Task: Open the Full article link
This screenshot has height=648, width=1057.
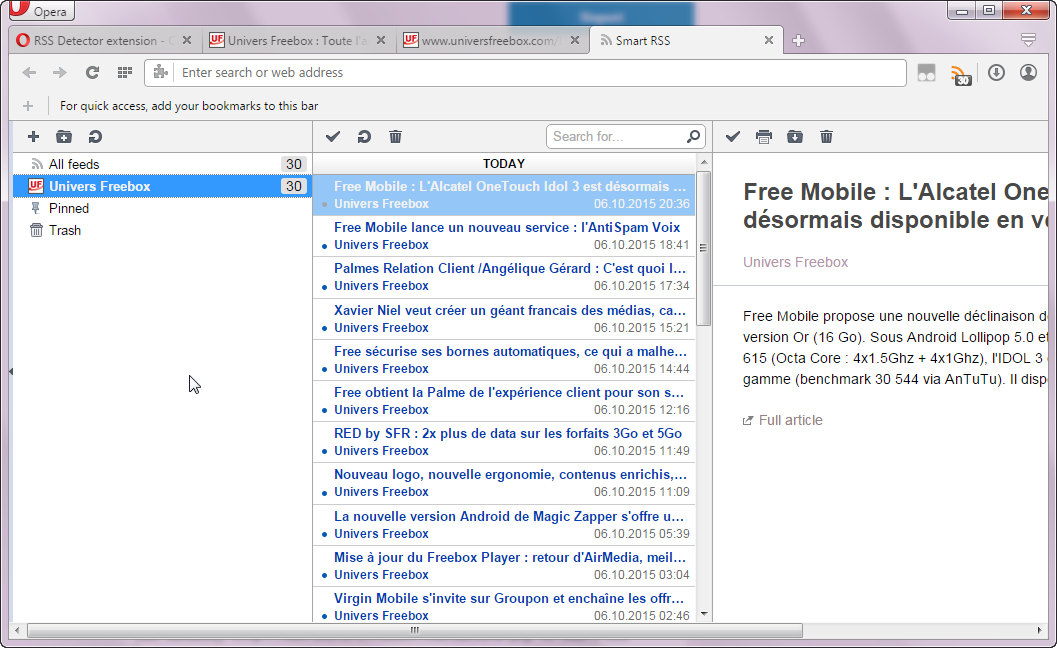Action: (x=790, y=420)
